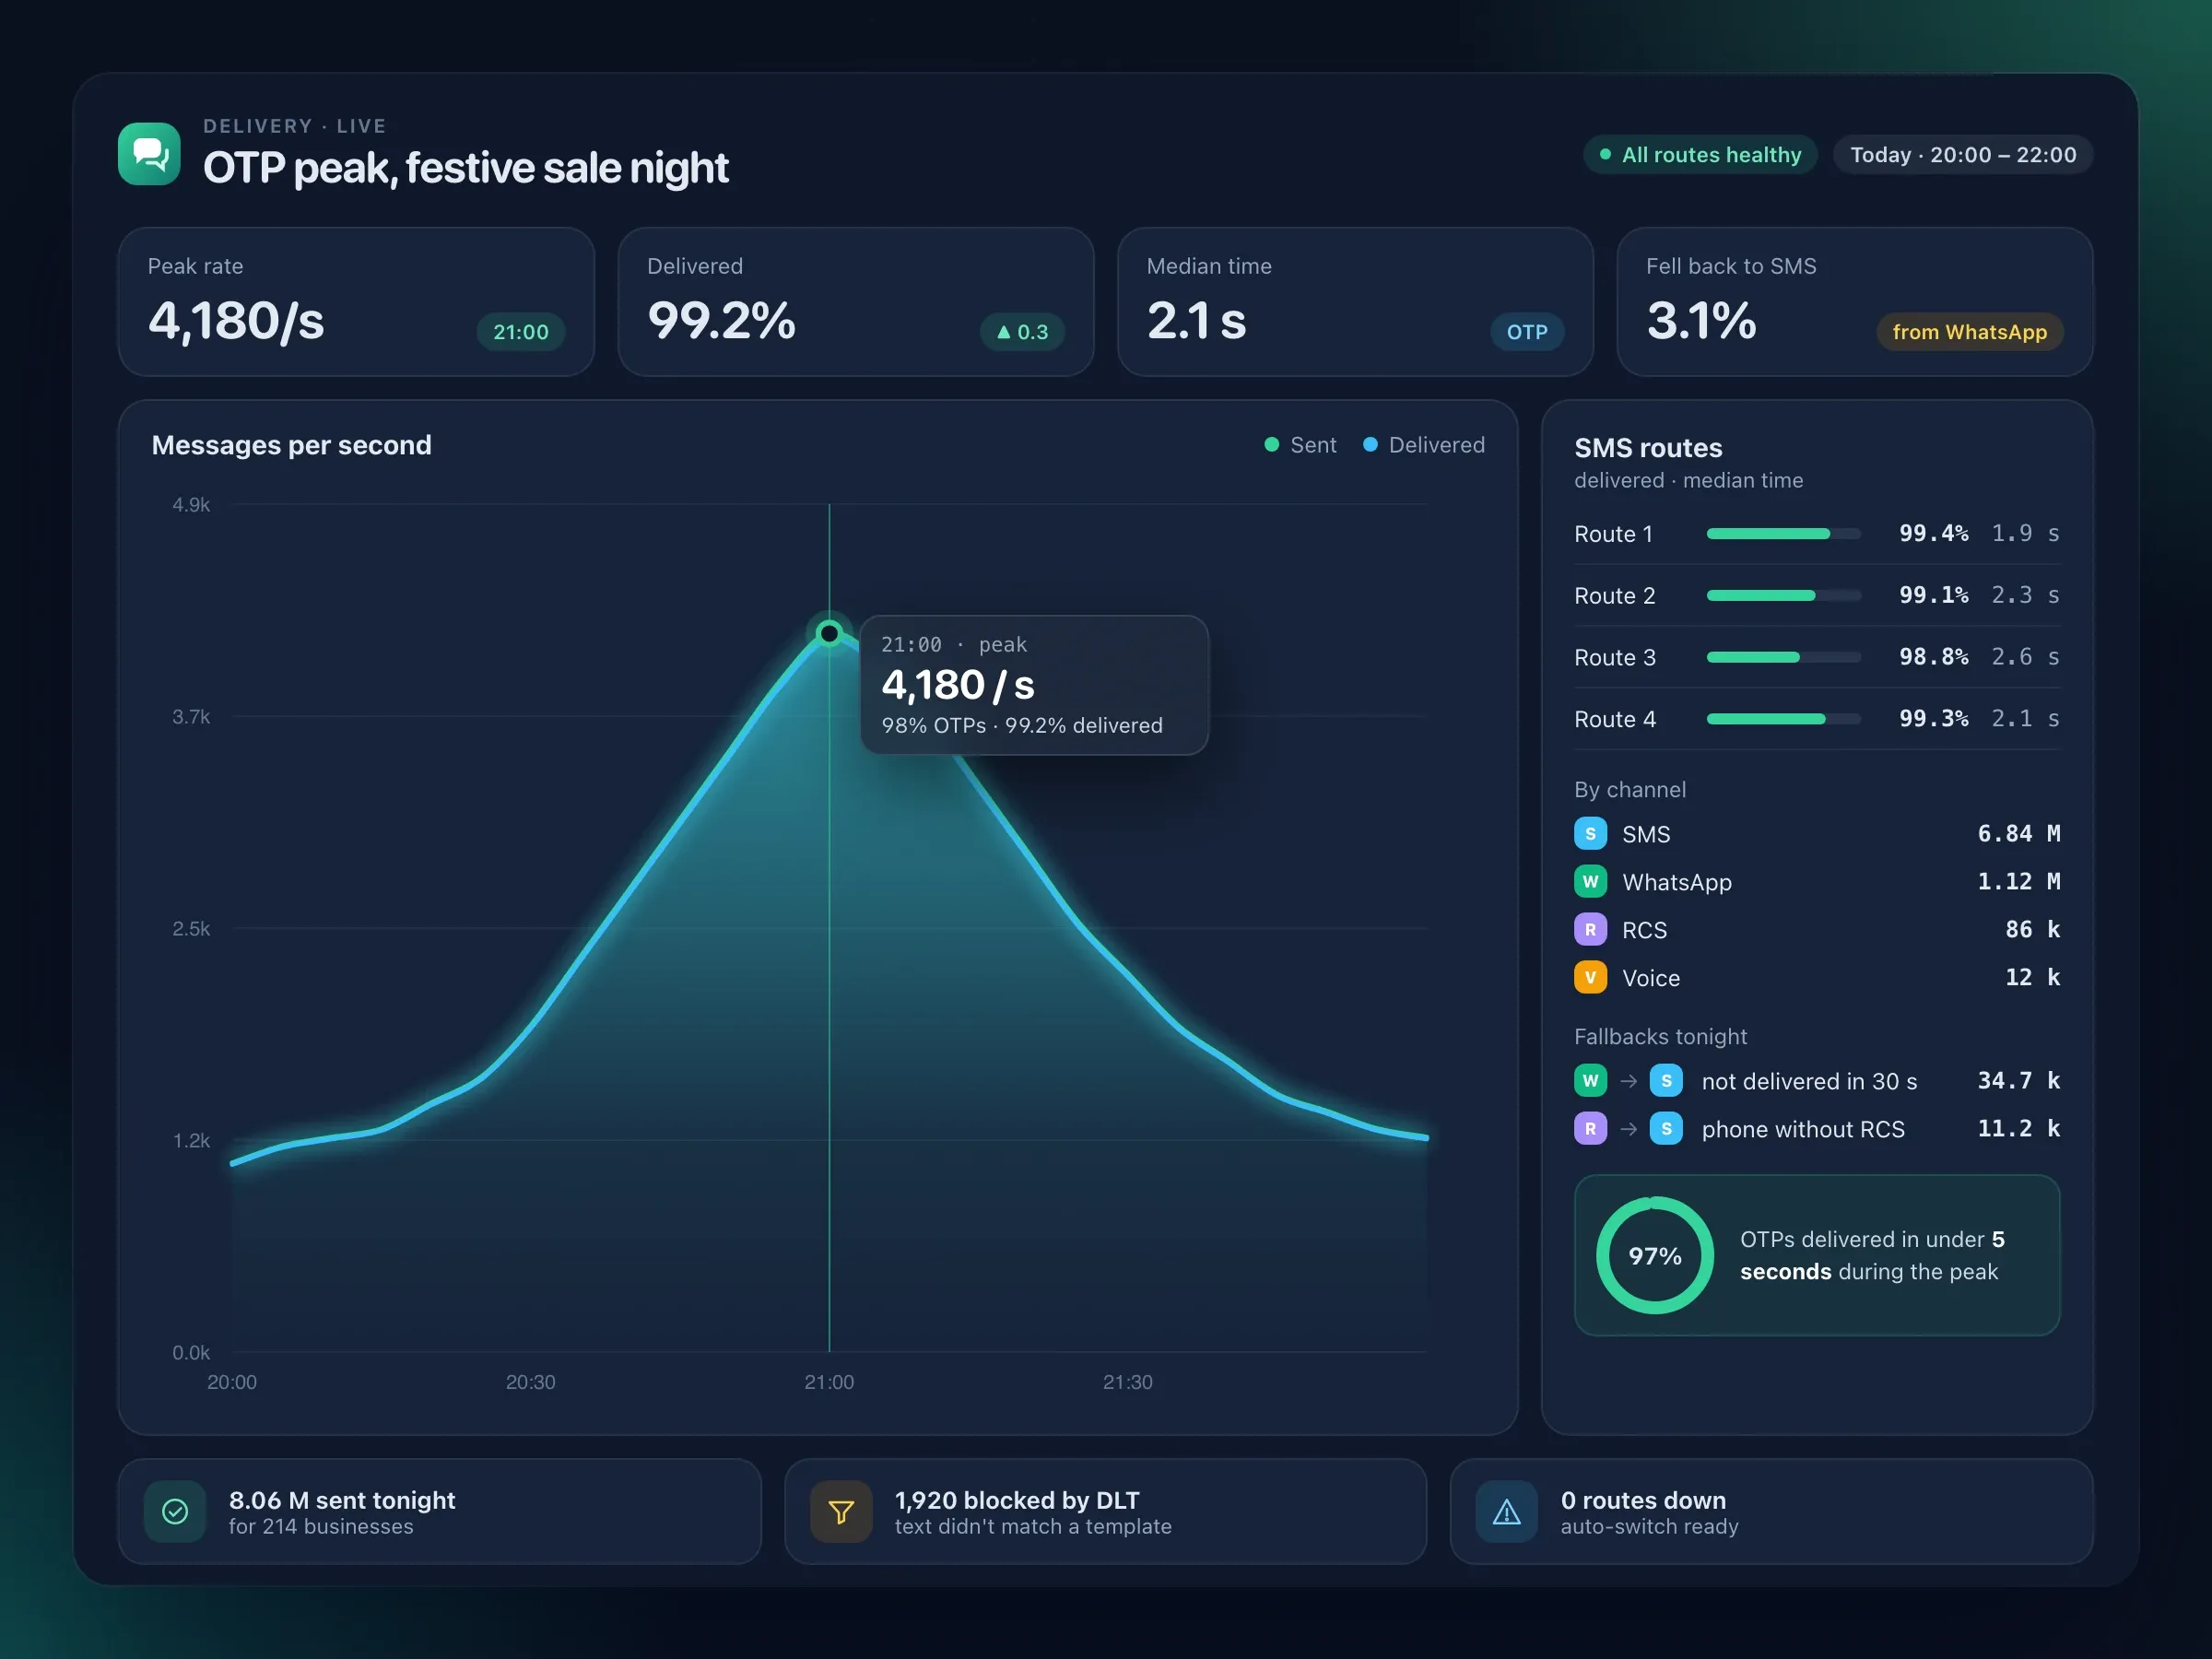Viewport: 2212px width, 1659px height.
Task: Click Route 1 delivery progress bar
Action: (1784, 534)
